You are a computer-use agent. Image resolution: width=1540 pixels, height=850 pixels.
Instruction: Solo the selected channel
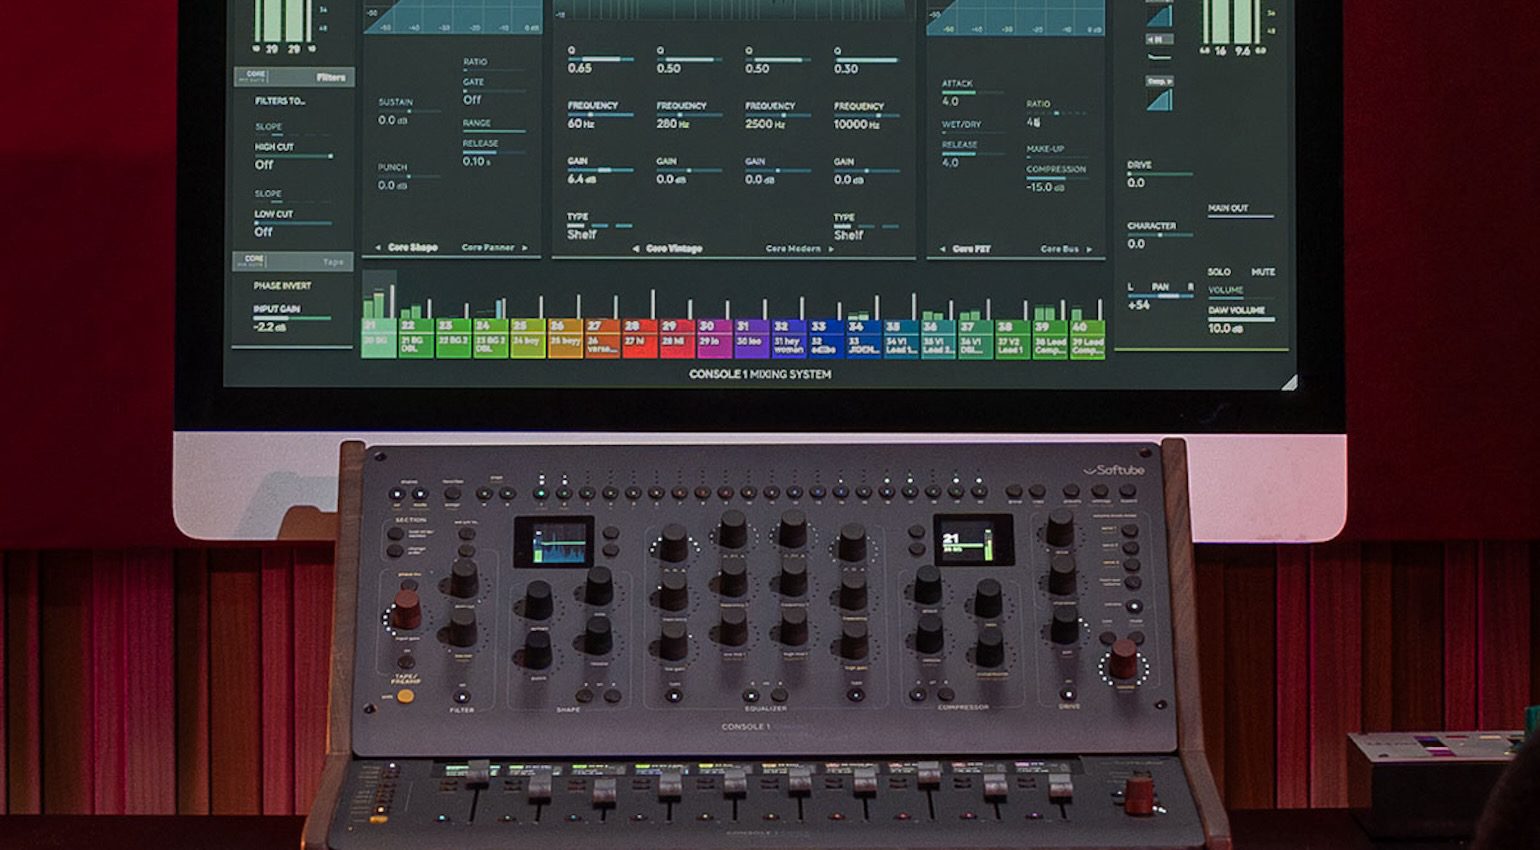click(x=1218, y=272)
